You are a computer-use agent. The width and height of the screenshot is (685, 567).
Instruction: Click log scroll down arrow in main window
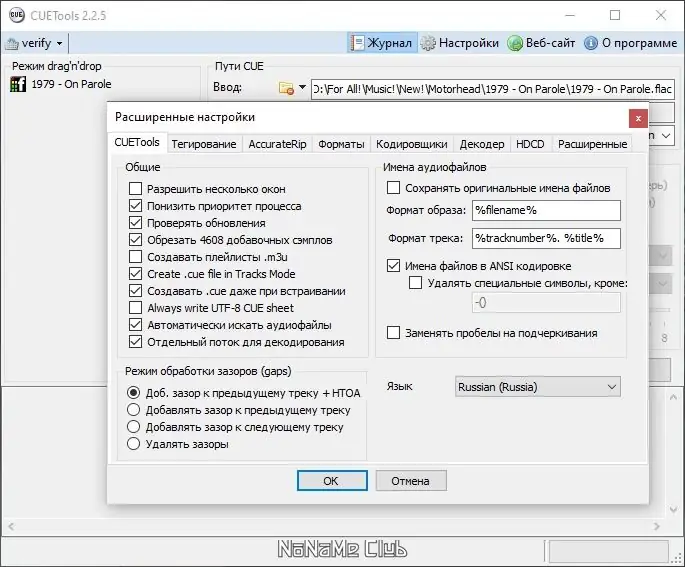tap(673, 509)
